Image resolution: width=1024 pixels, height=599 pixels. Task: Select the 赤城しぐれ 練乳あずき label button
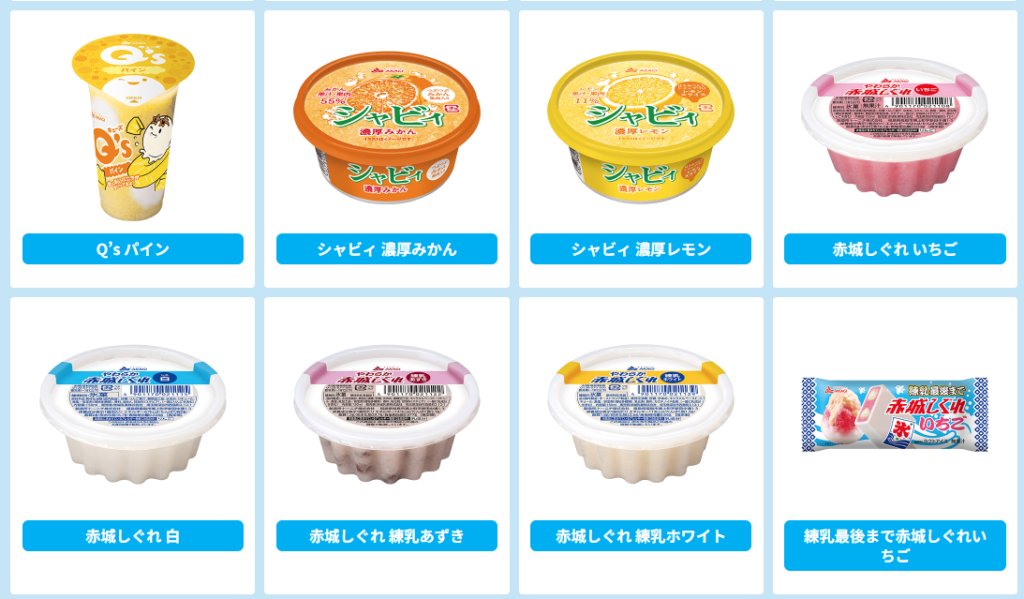coord(387,536)
